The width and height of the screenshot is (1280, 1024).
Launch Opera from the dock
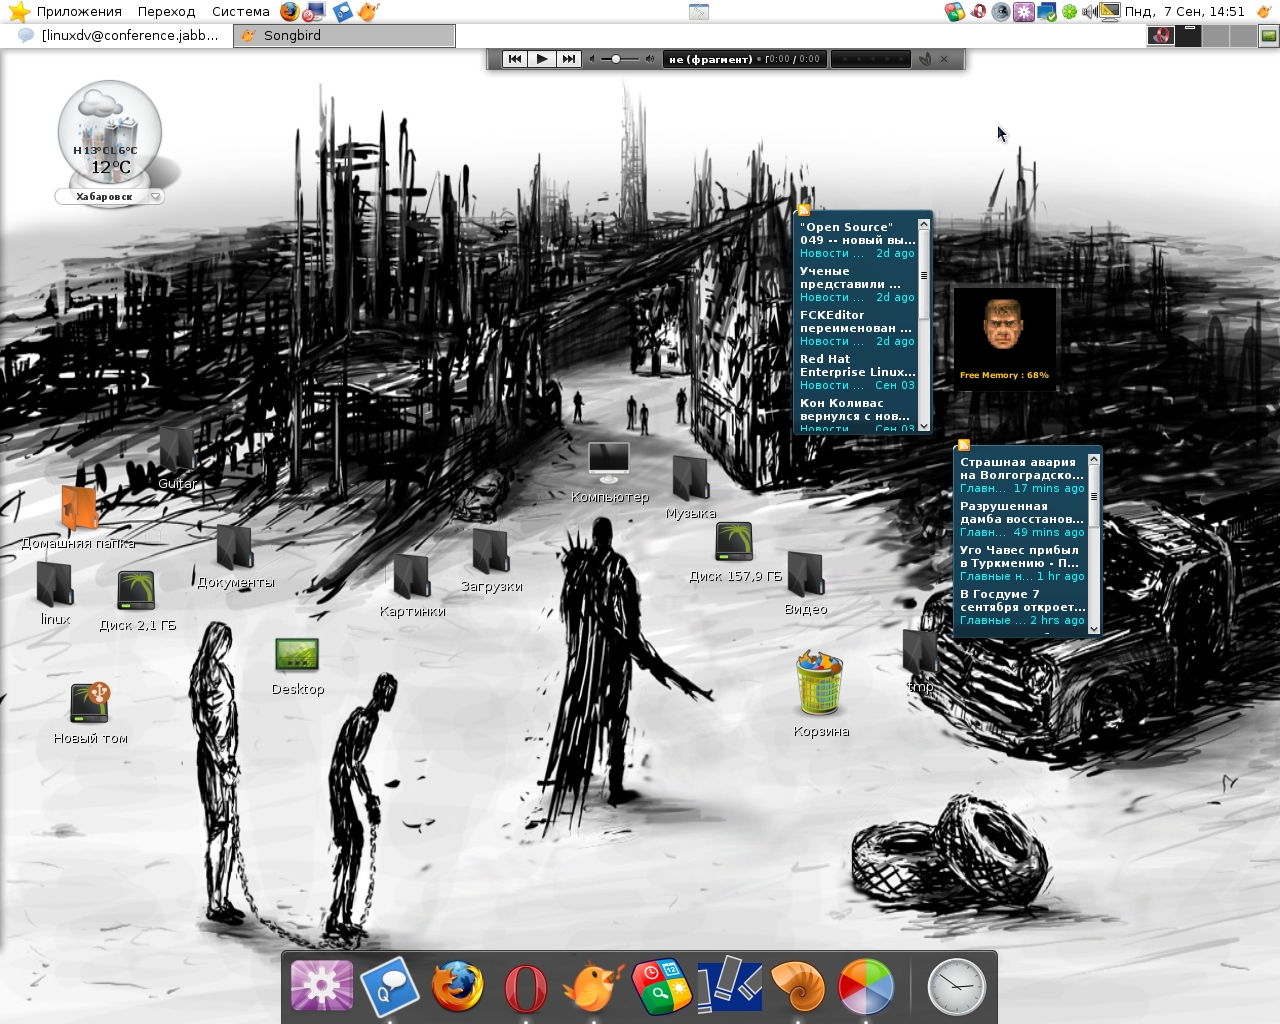[x=525, y=988]
